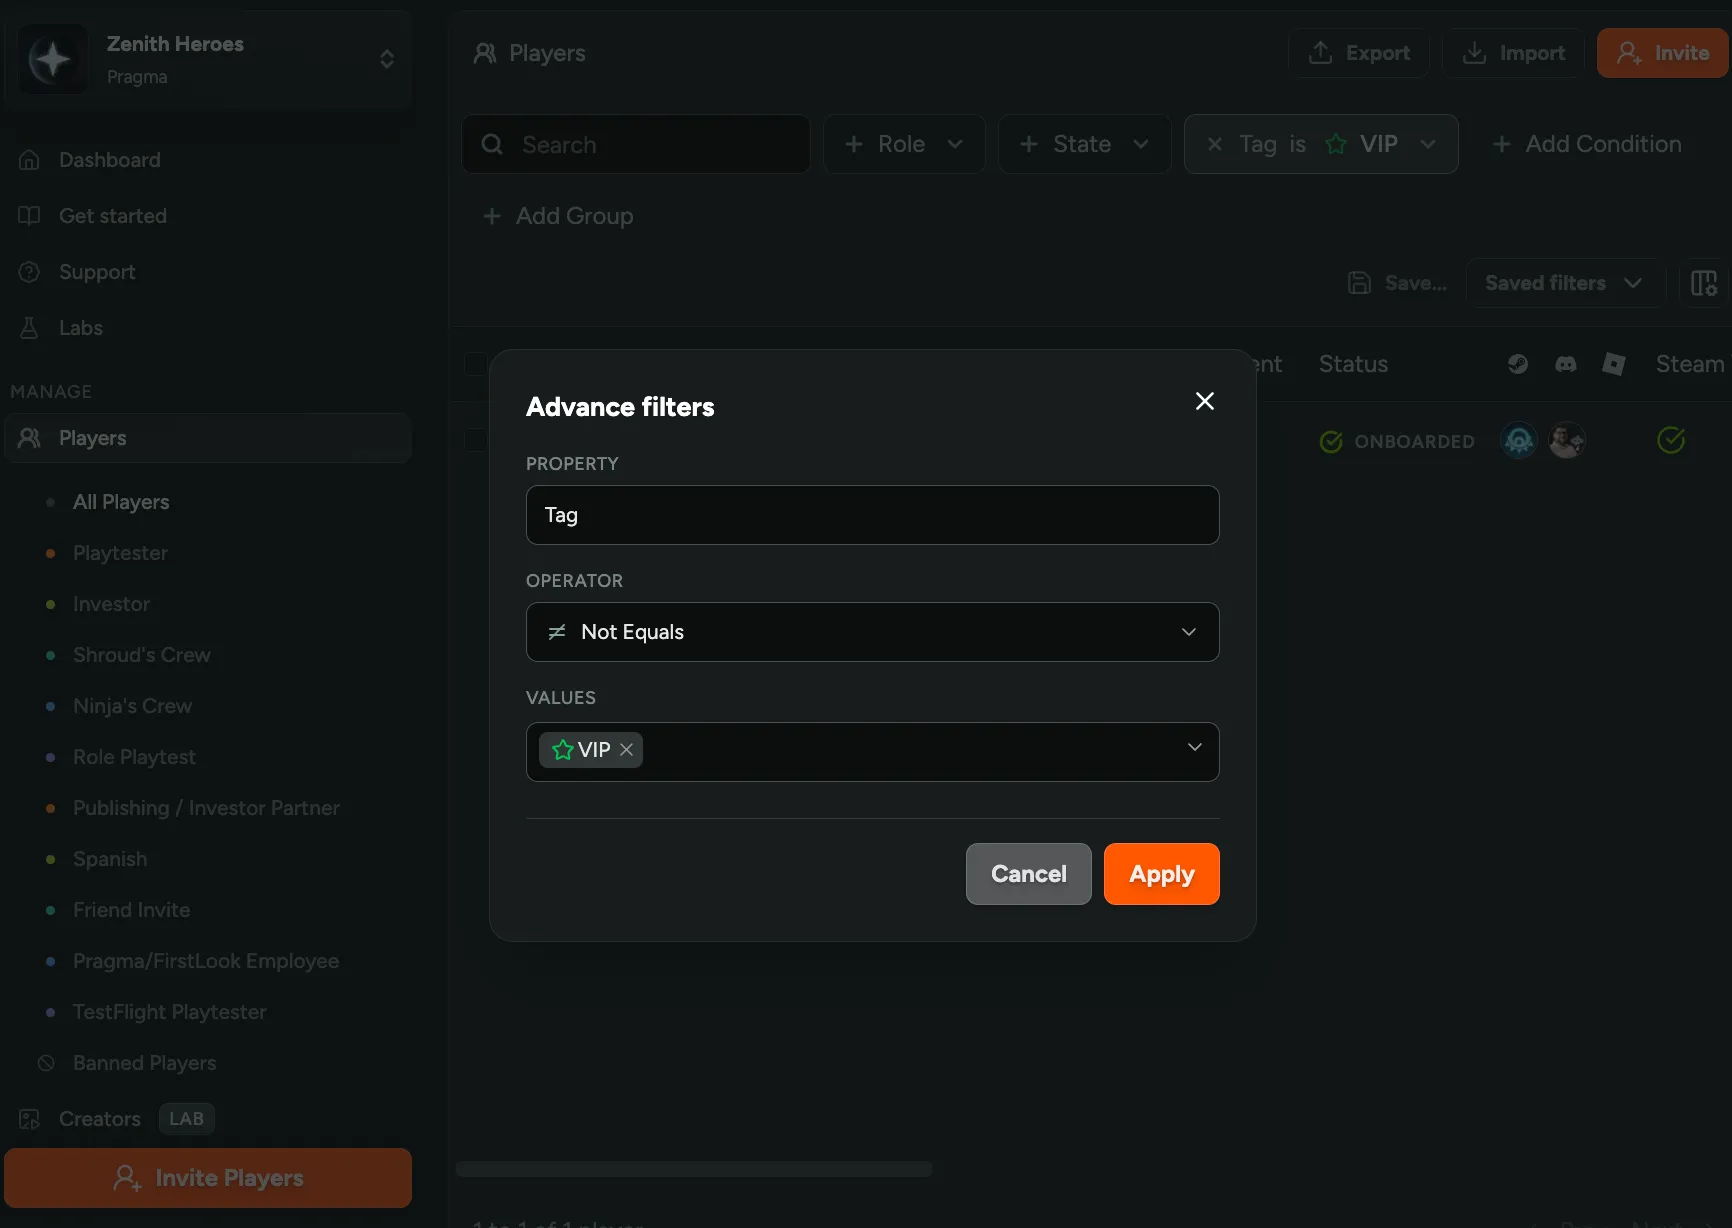
Task: Click the floppy disk Save filter icon
Action: pyautogui.click(x=1359, y=283)
